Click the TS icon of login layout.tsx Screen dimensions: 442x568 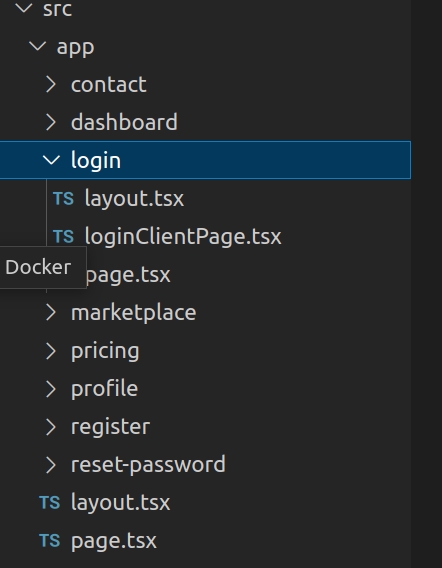coord(63,199)
